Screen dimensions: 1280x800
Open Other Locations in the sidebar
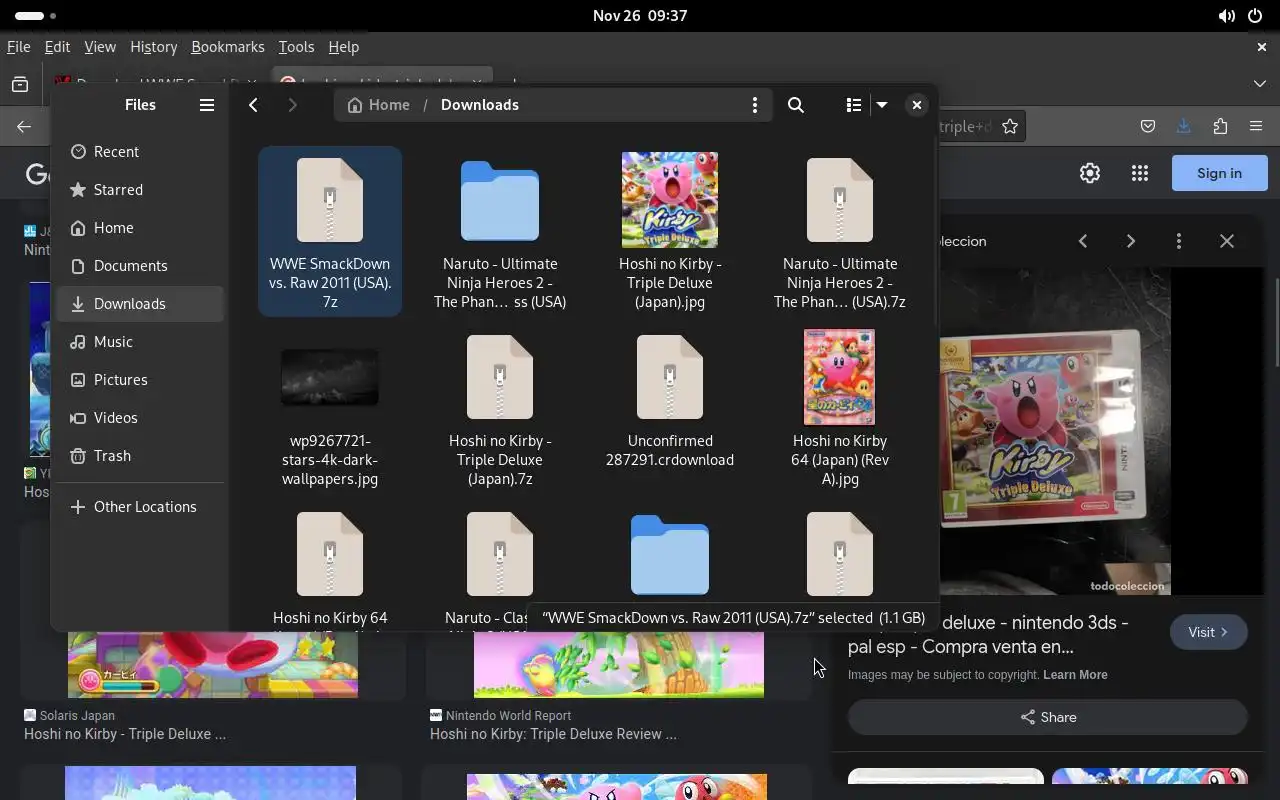[140, 507]
